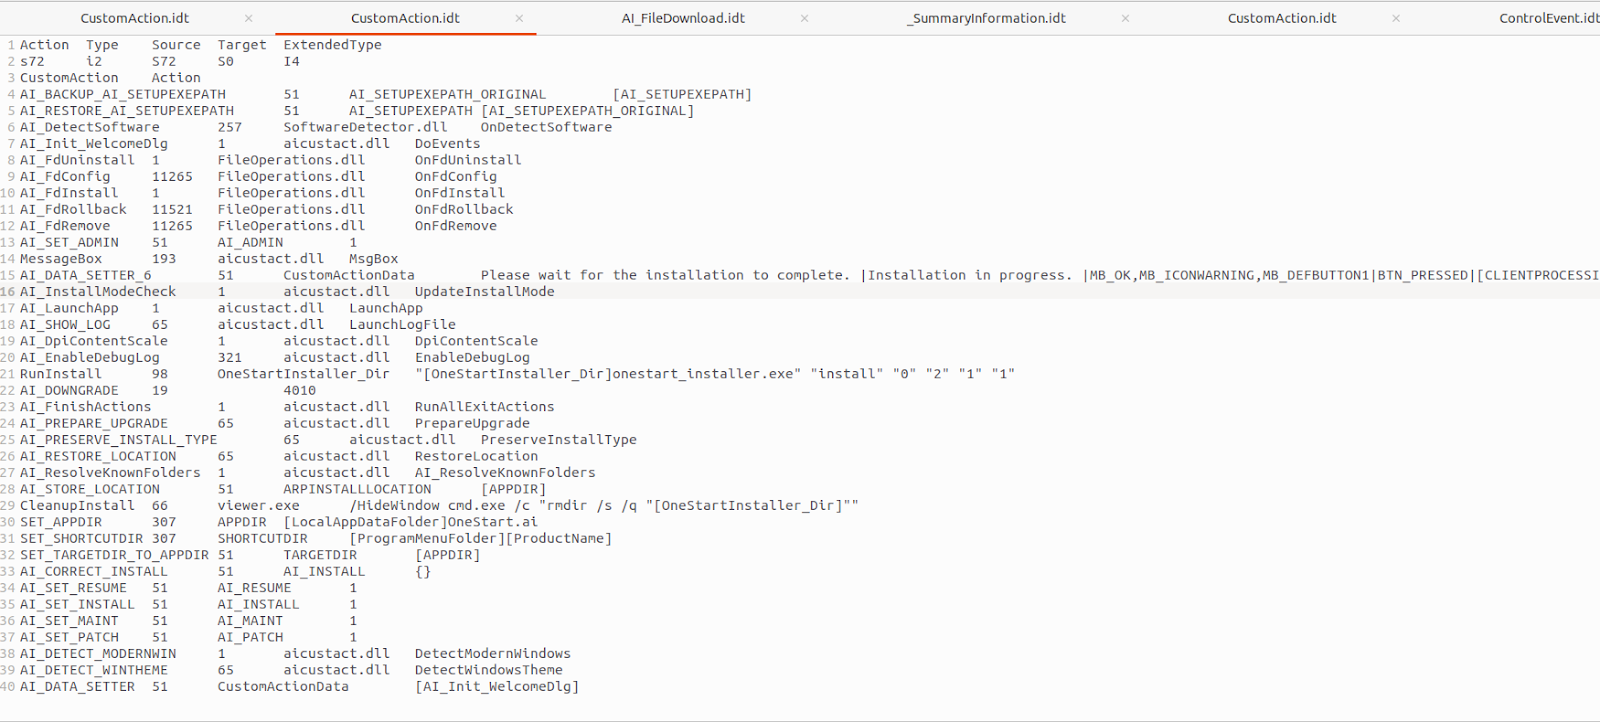Close the active underlined CustomAction.idt tab
This screenshot has width=1600, height=722.
pos(519,18)
